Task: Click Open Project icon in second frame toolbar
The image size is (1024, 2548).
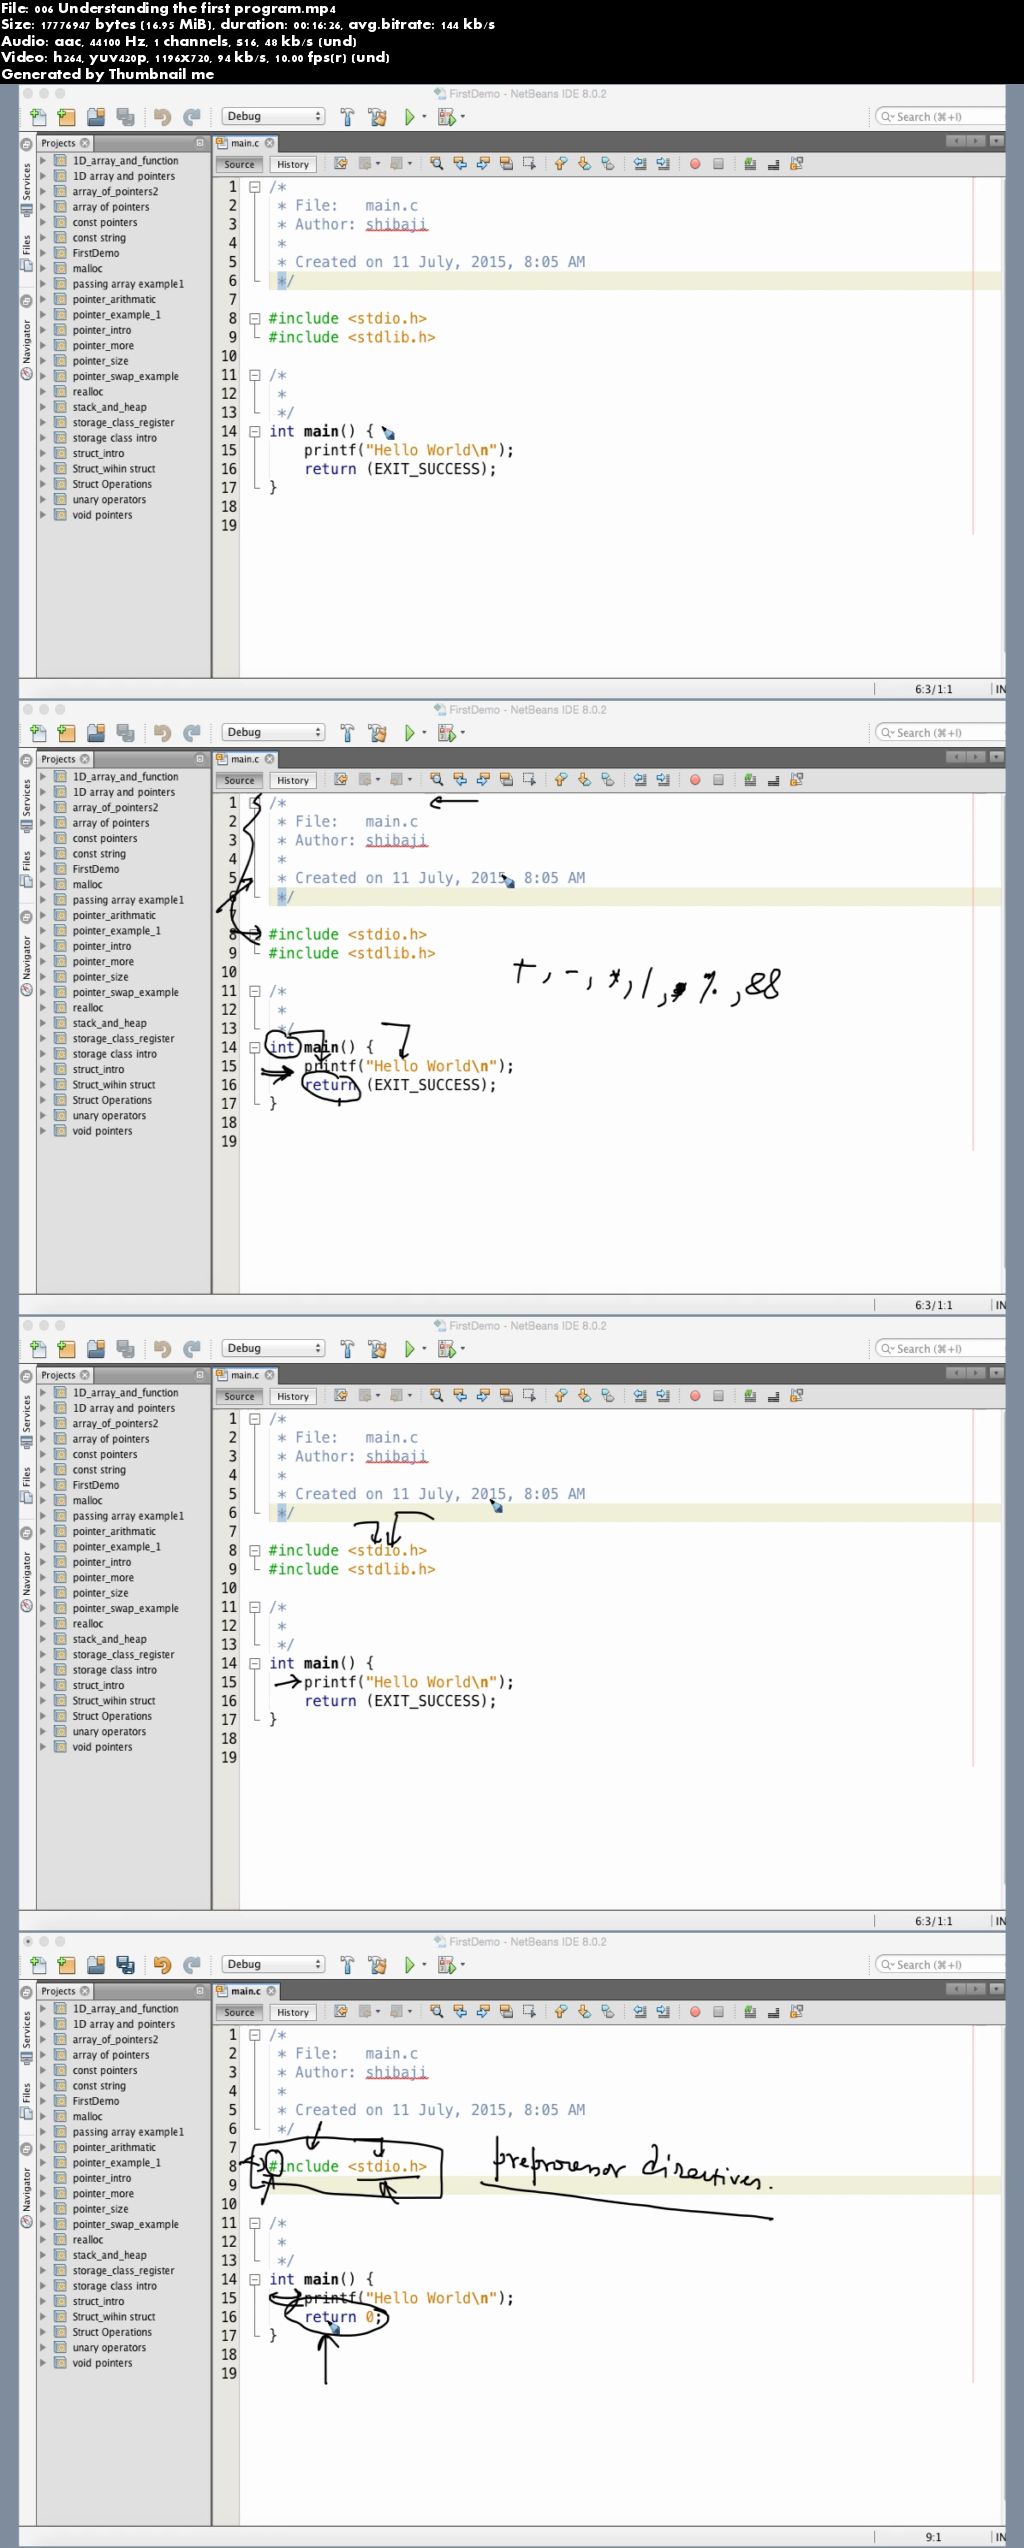Action: click(96, 733)
